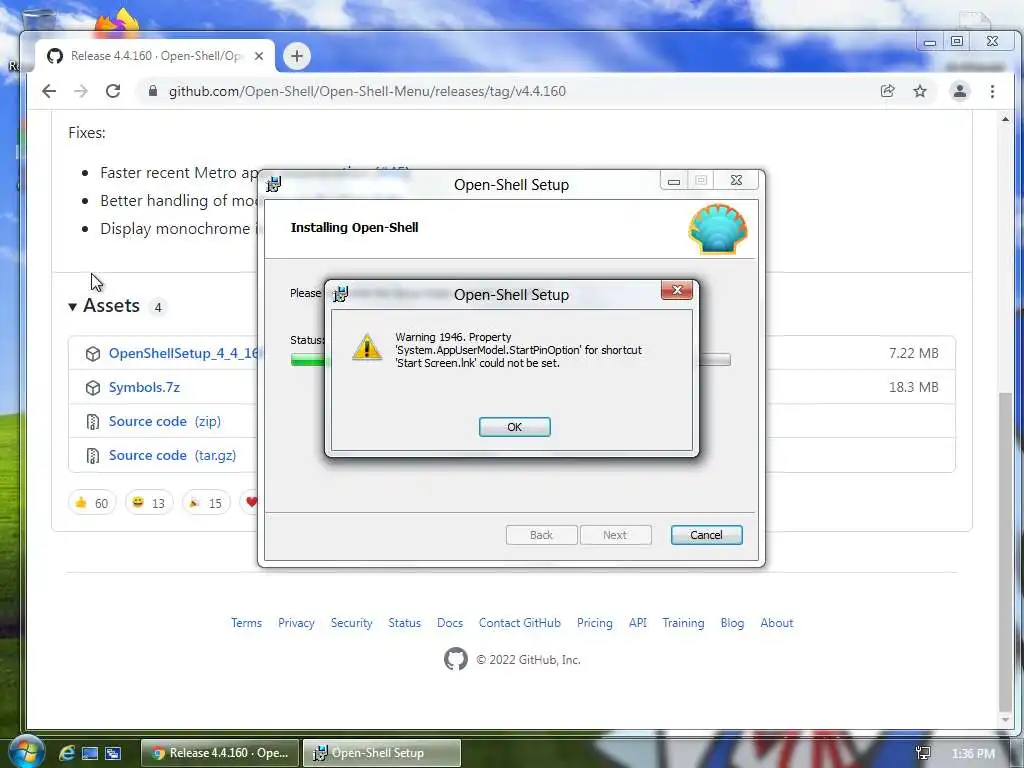
Task: Click the 7.22 MB file size
Action: coord(914,353)
